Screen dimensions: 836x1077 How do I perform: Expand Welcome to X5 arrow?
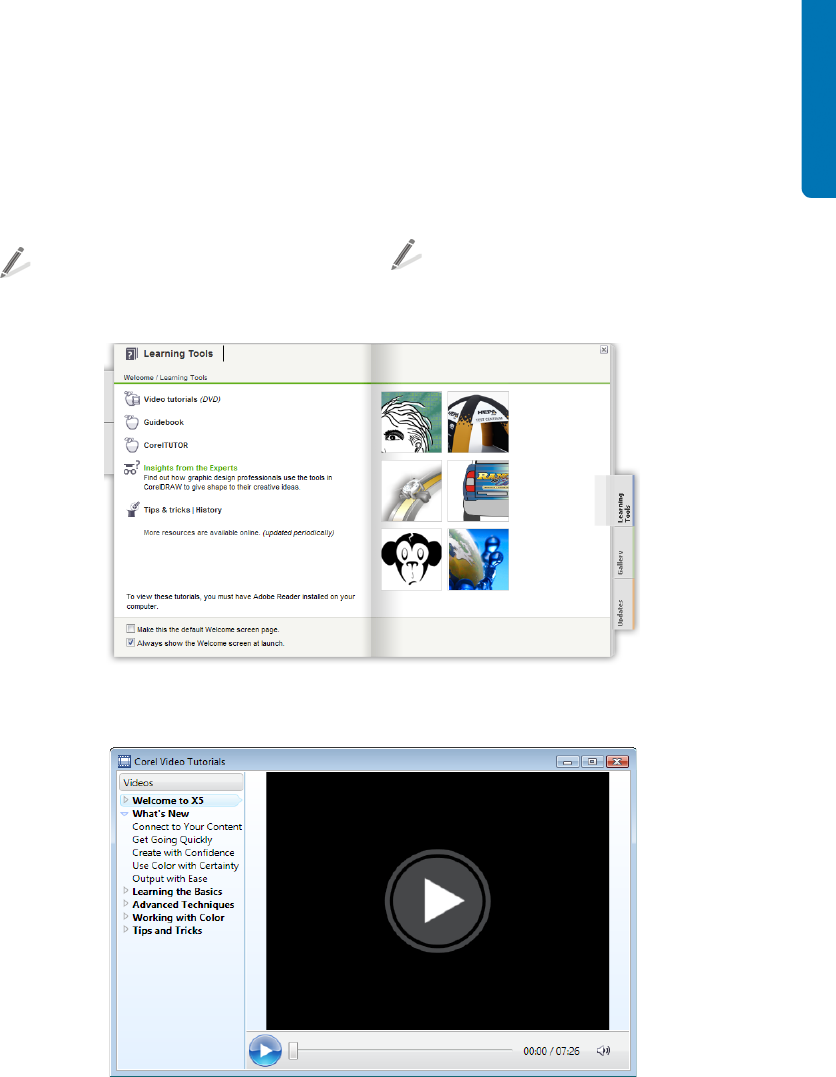126,800
